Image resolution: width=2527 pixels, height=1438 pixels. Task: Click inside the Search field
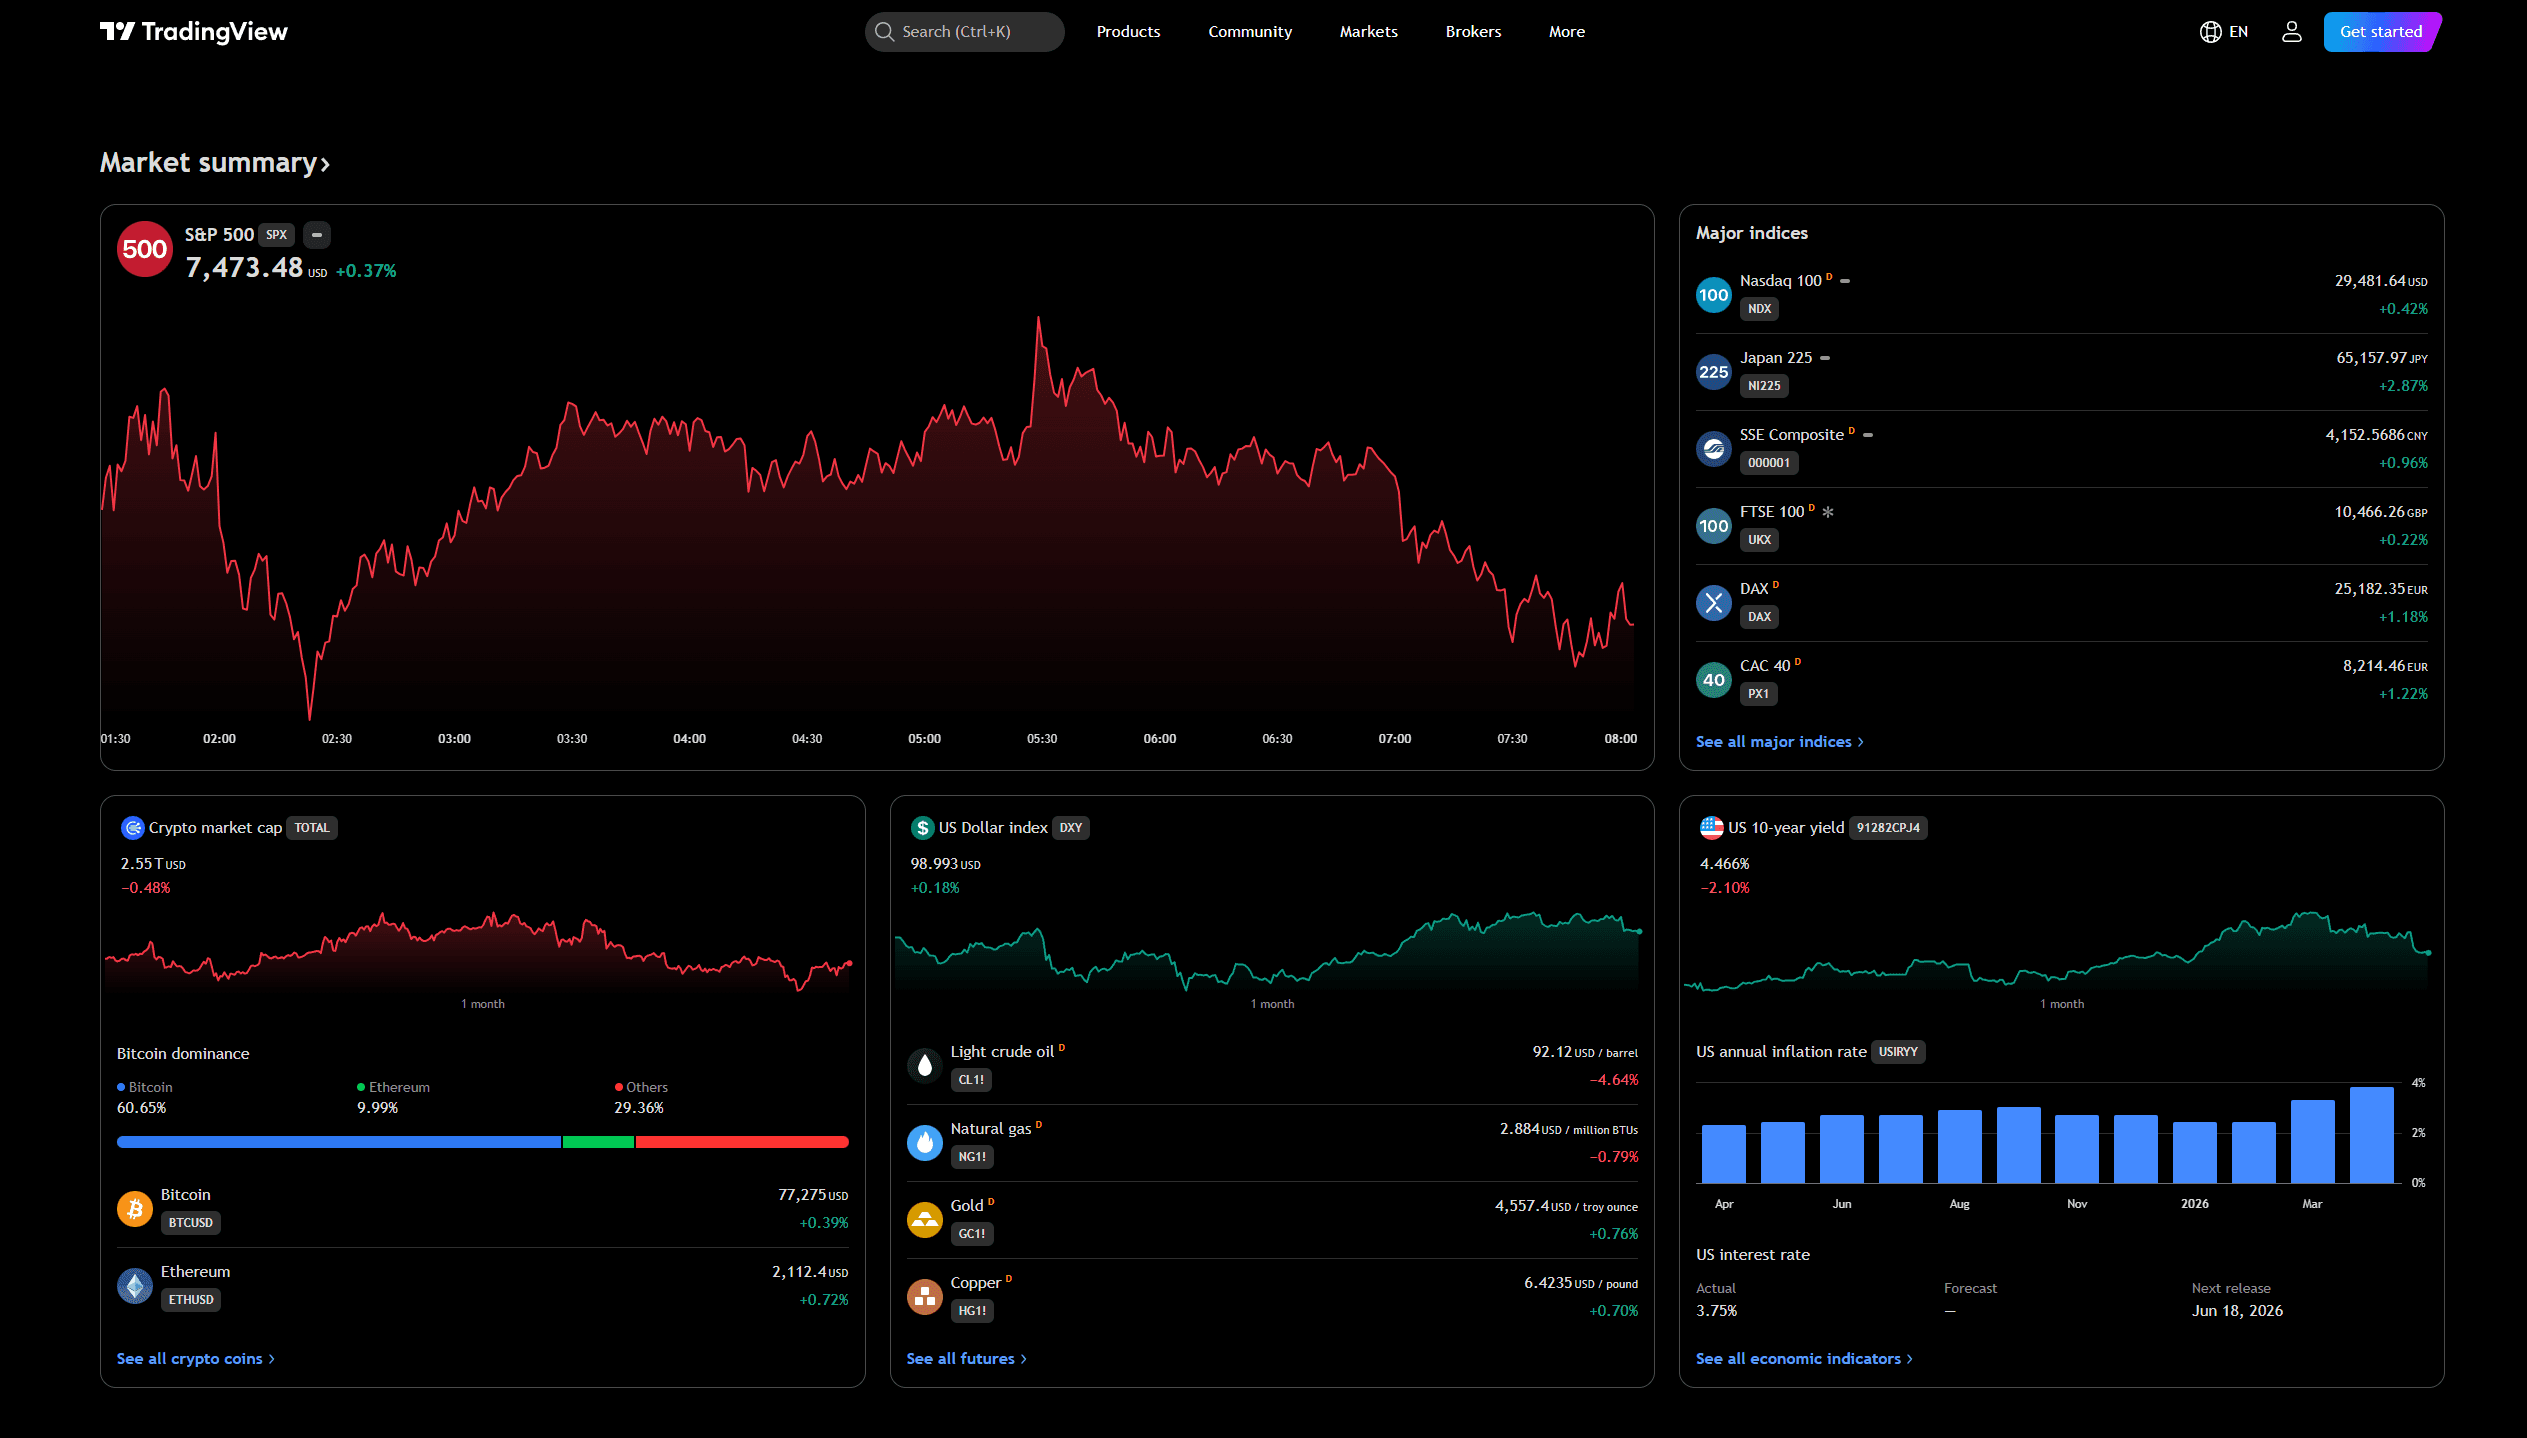965,32
